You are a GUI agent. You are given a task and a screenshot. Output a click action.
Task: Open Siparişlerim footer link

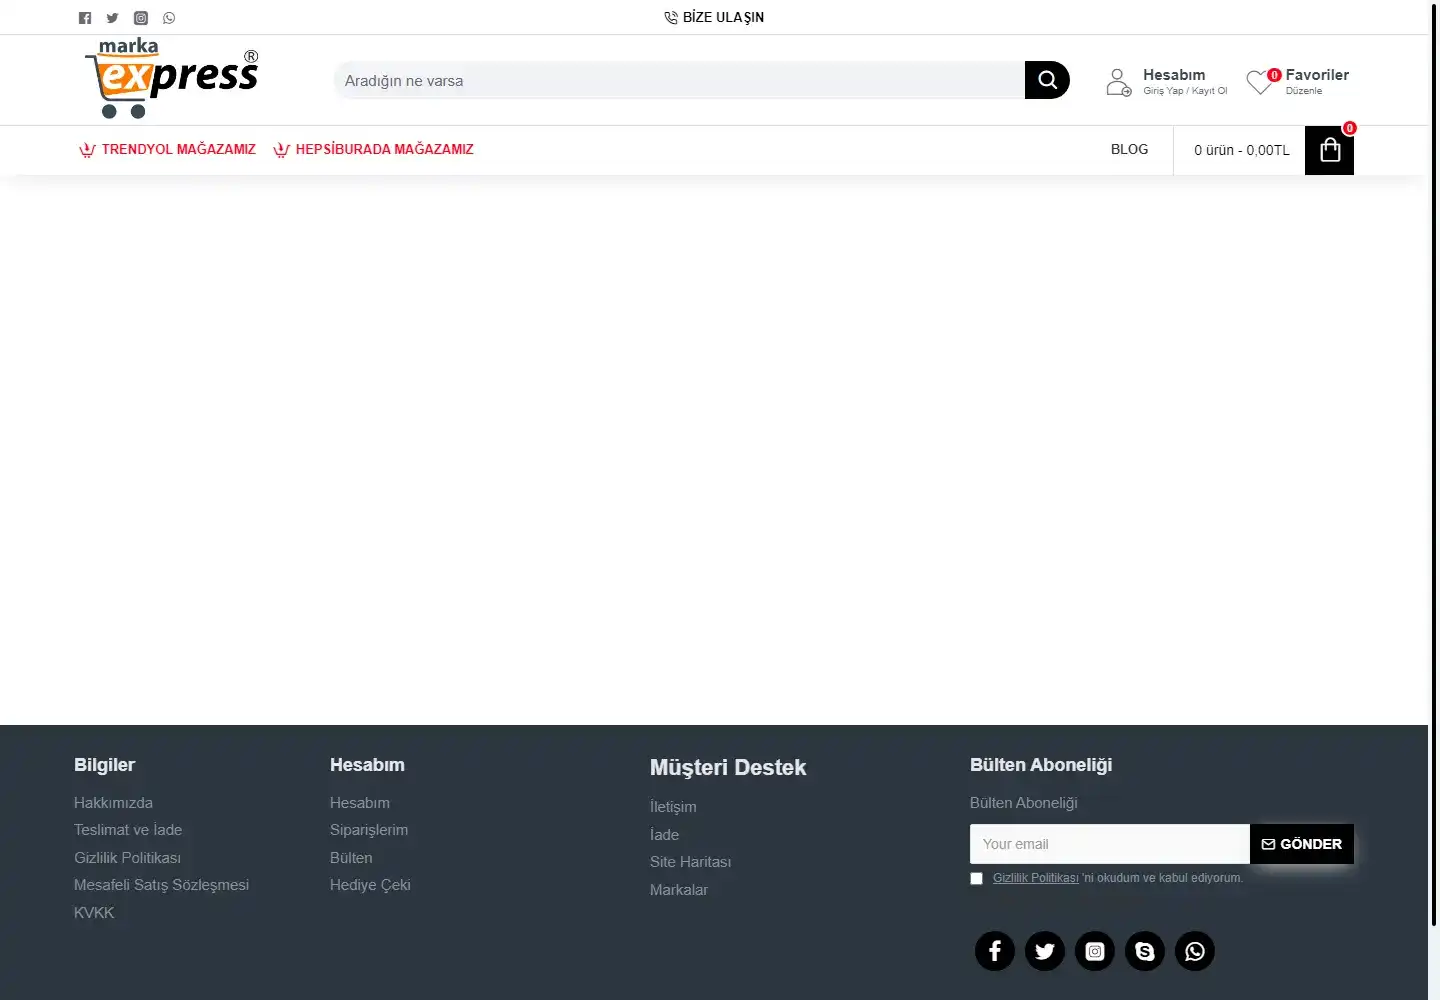[x=369, y=830]
